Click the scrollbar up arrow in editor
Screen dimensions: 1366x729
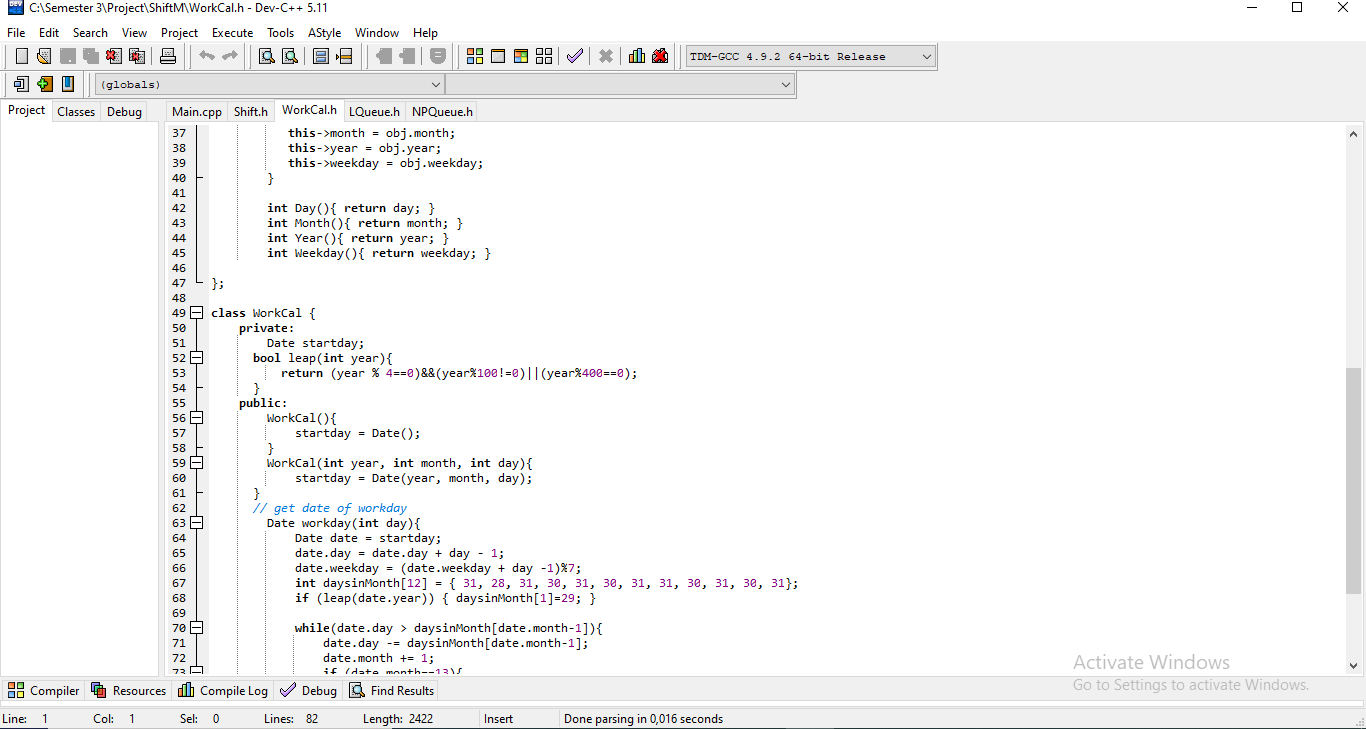1354,134
